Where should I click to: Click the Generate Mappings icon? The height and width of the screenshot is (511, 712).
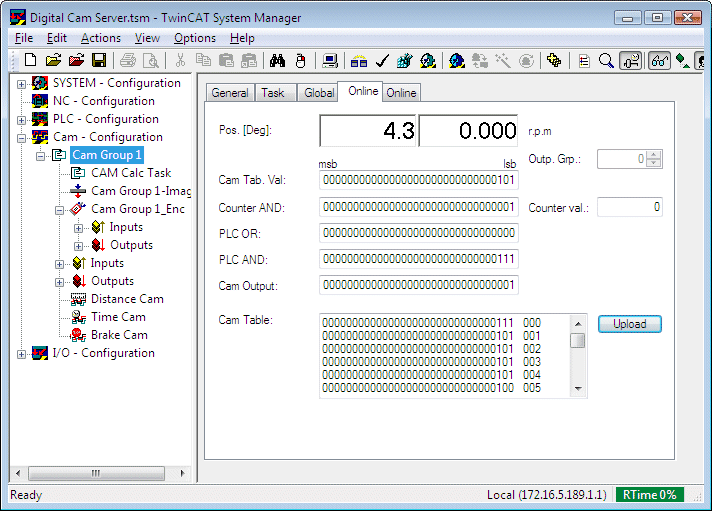click(359, 60)
